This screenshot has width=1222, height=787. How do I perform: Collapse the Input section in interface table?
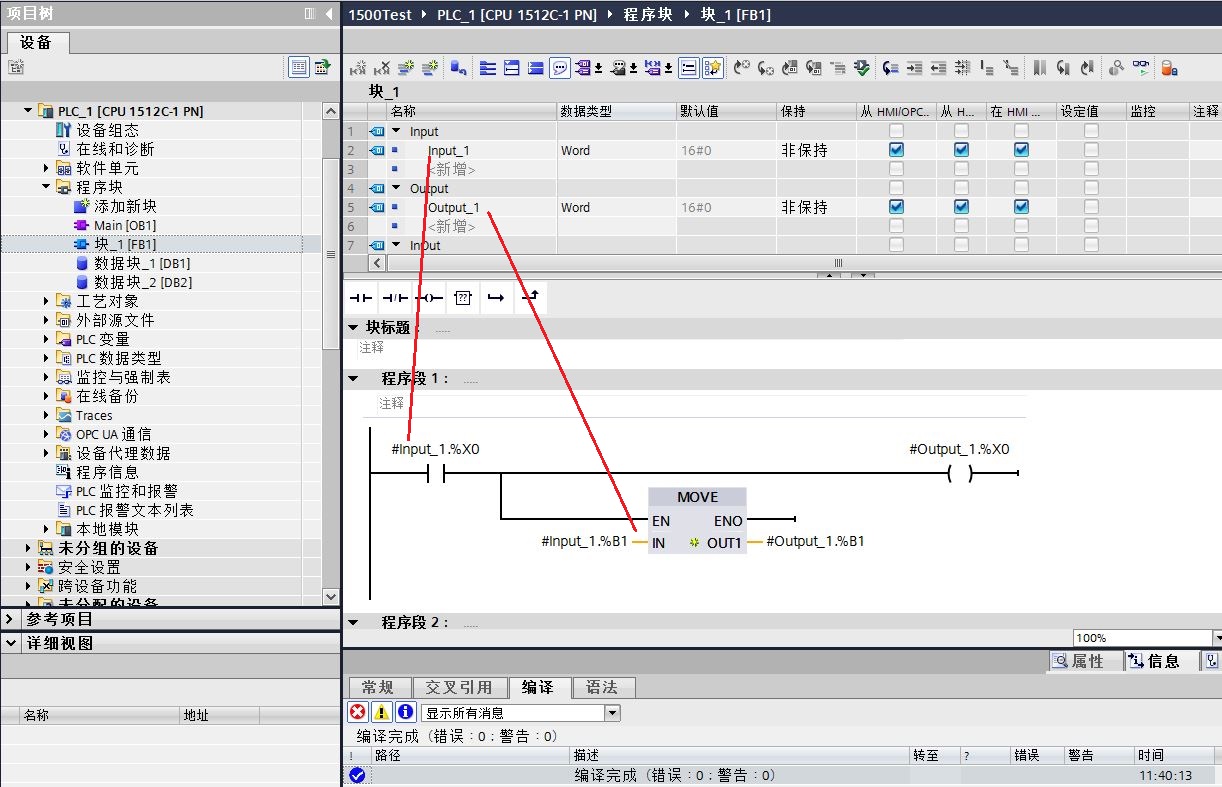point(396,131)
